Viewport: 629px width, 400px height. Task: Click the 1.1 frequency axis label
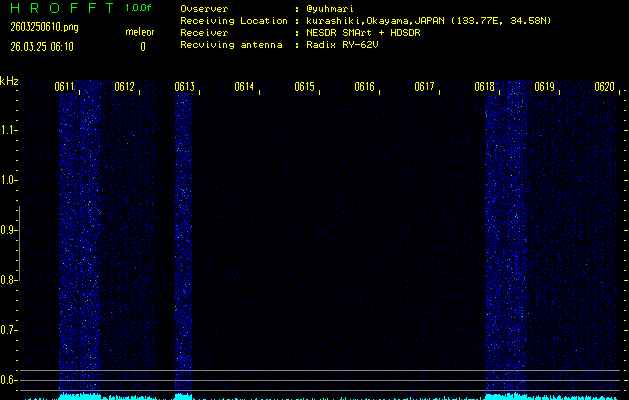(7, 130)
